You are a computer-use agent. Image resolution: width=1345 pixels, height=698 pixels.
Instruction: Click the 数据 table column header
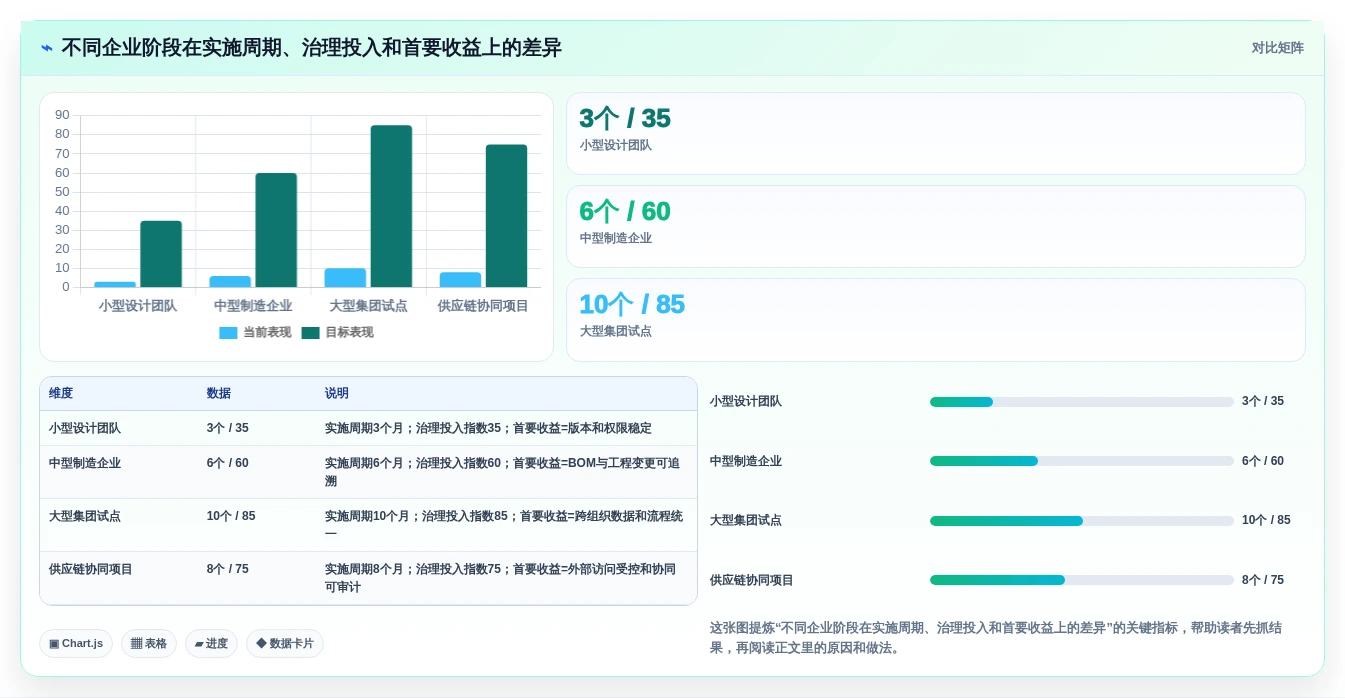click(219, 394)
